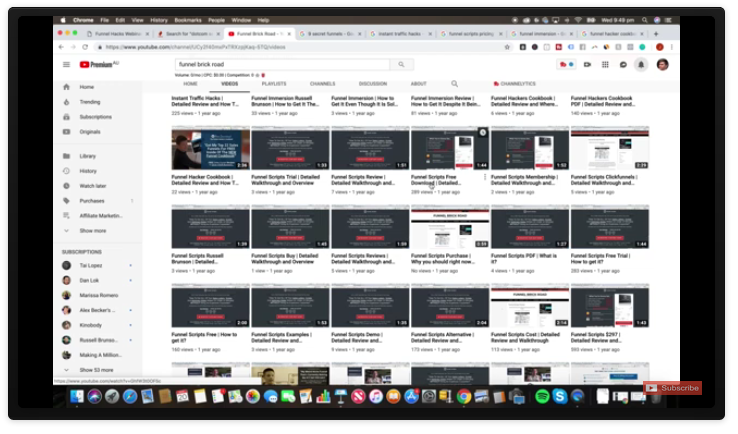Image resolution: width=738 pixels, height=434 pixels.
Task: Open the CHANNELS tab
Action: pyautogui.click(x=322, y=84)
